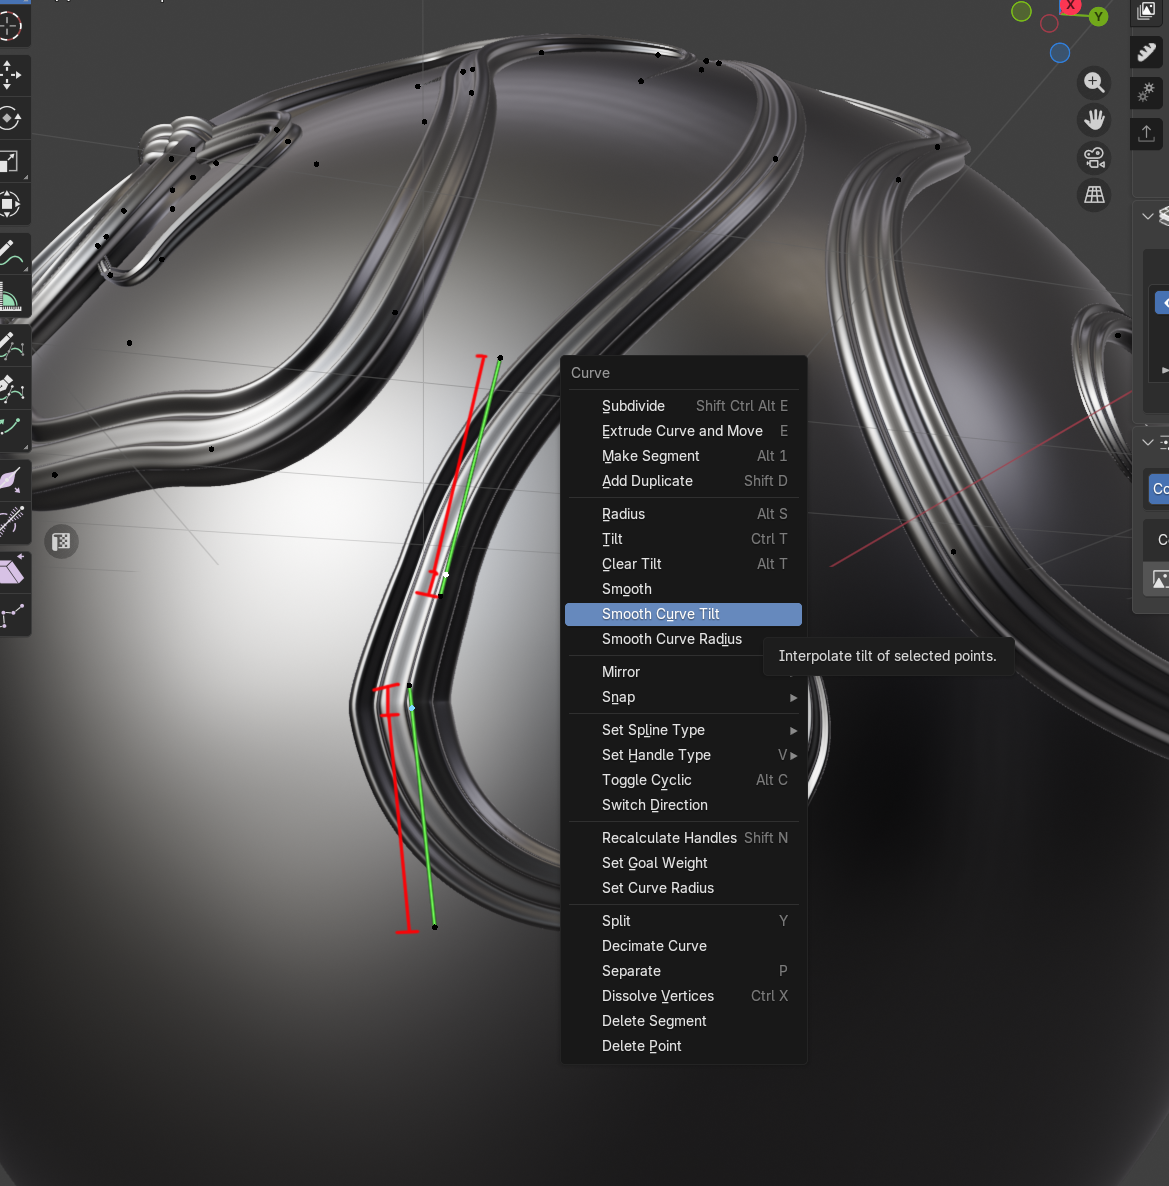Open the Mirror submenu
The image size is (1169, 1186).
[684, 672]
